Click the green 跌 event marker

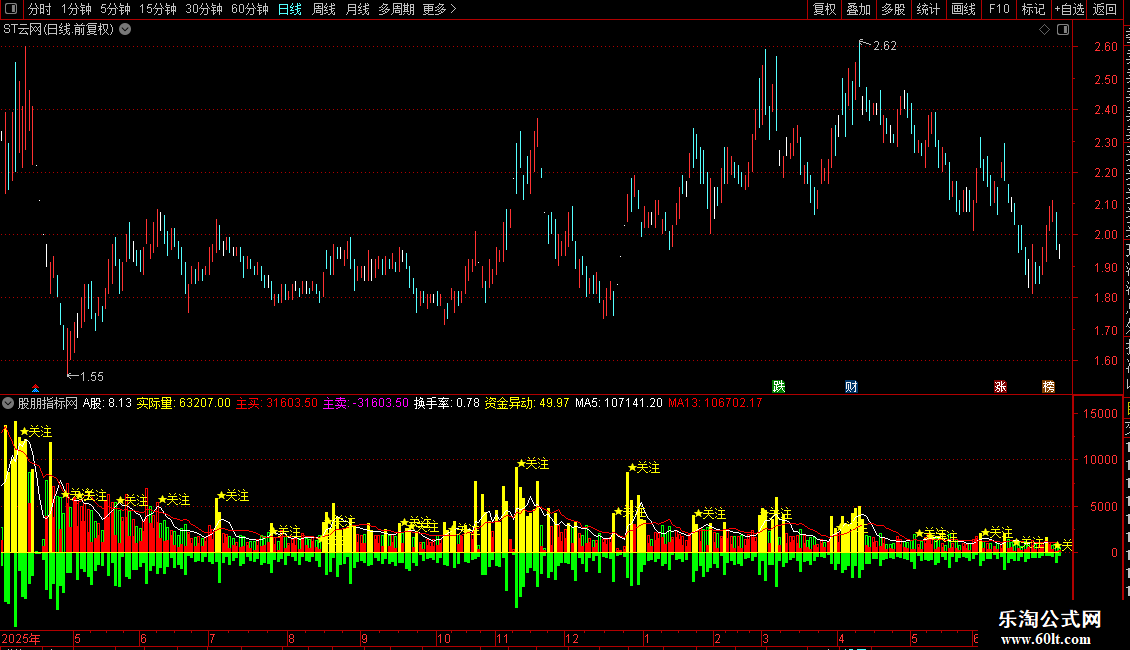(779, 386)
